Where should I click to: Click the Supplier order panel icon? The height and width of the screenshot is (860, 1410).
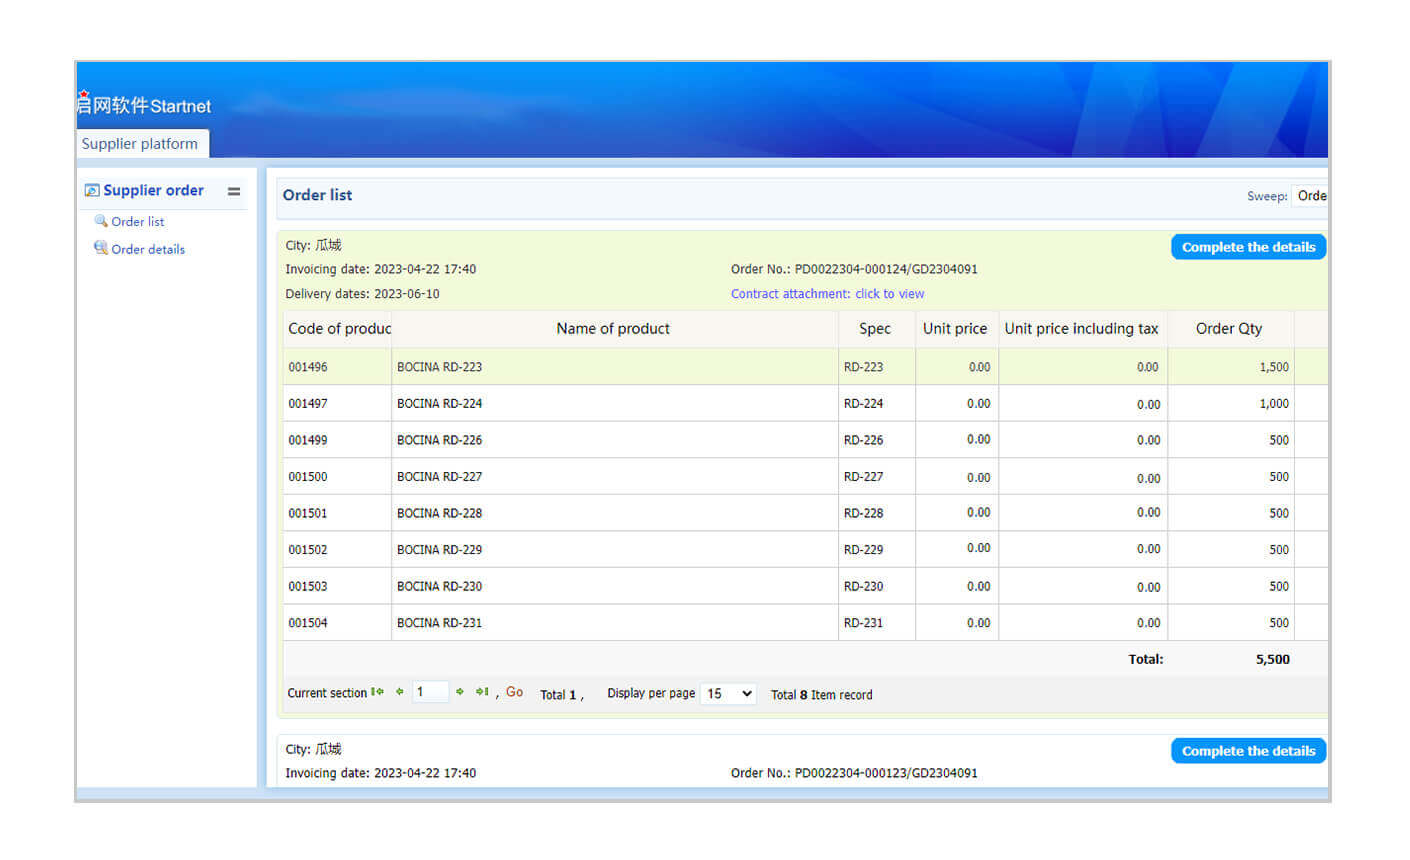(x=92, y=190)
